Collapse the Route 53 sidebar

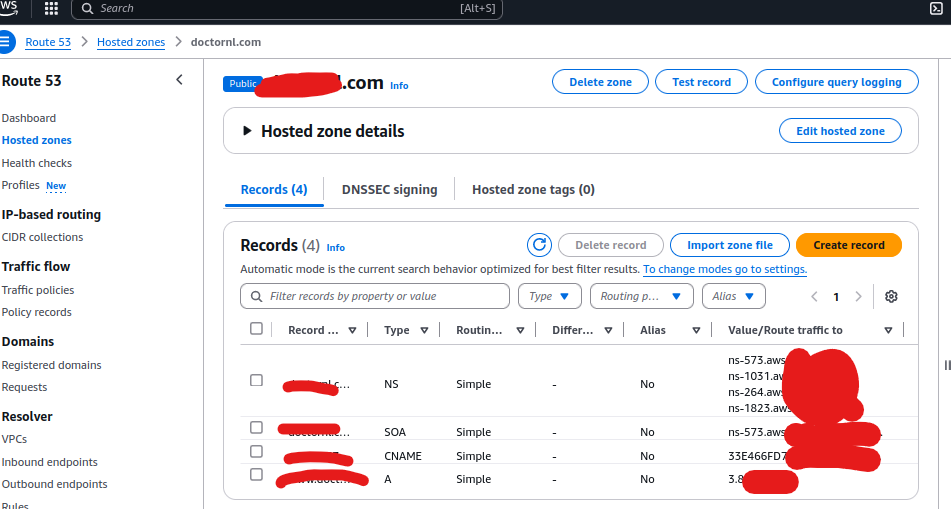pos(179,80)
